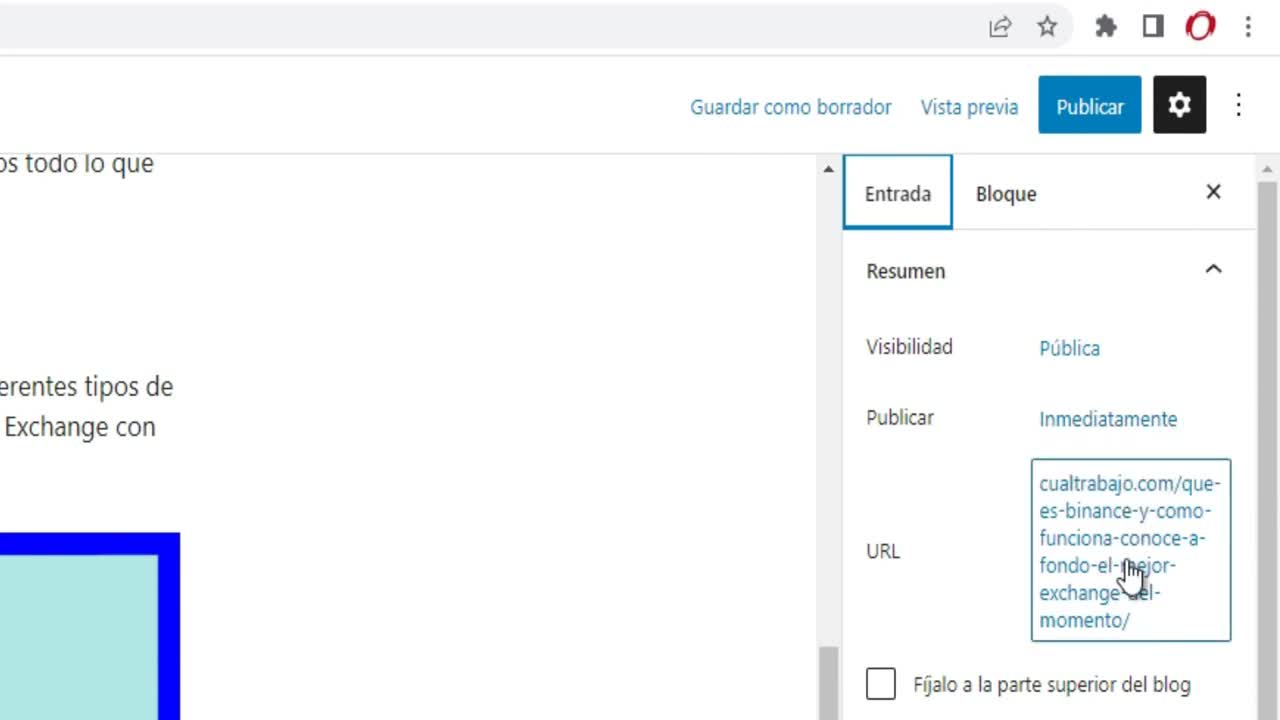This screenshot has height=720, width=1280.
Task: Click the URL label text
Action: (883, 551)
